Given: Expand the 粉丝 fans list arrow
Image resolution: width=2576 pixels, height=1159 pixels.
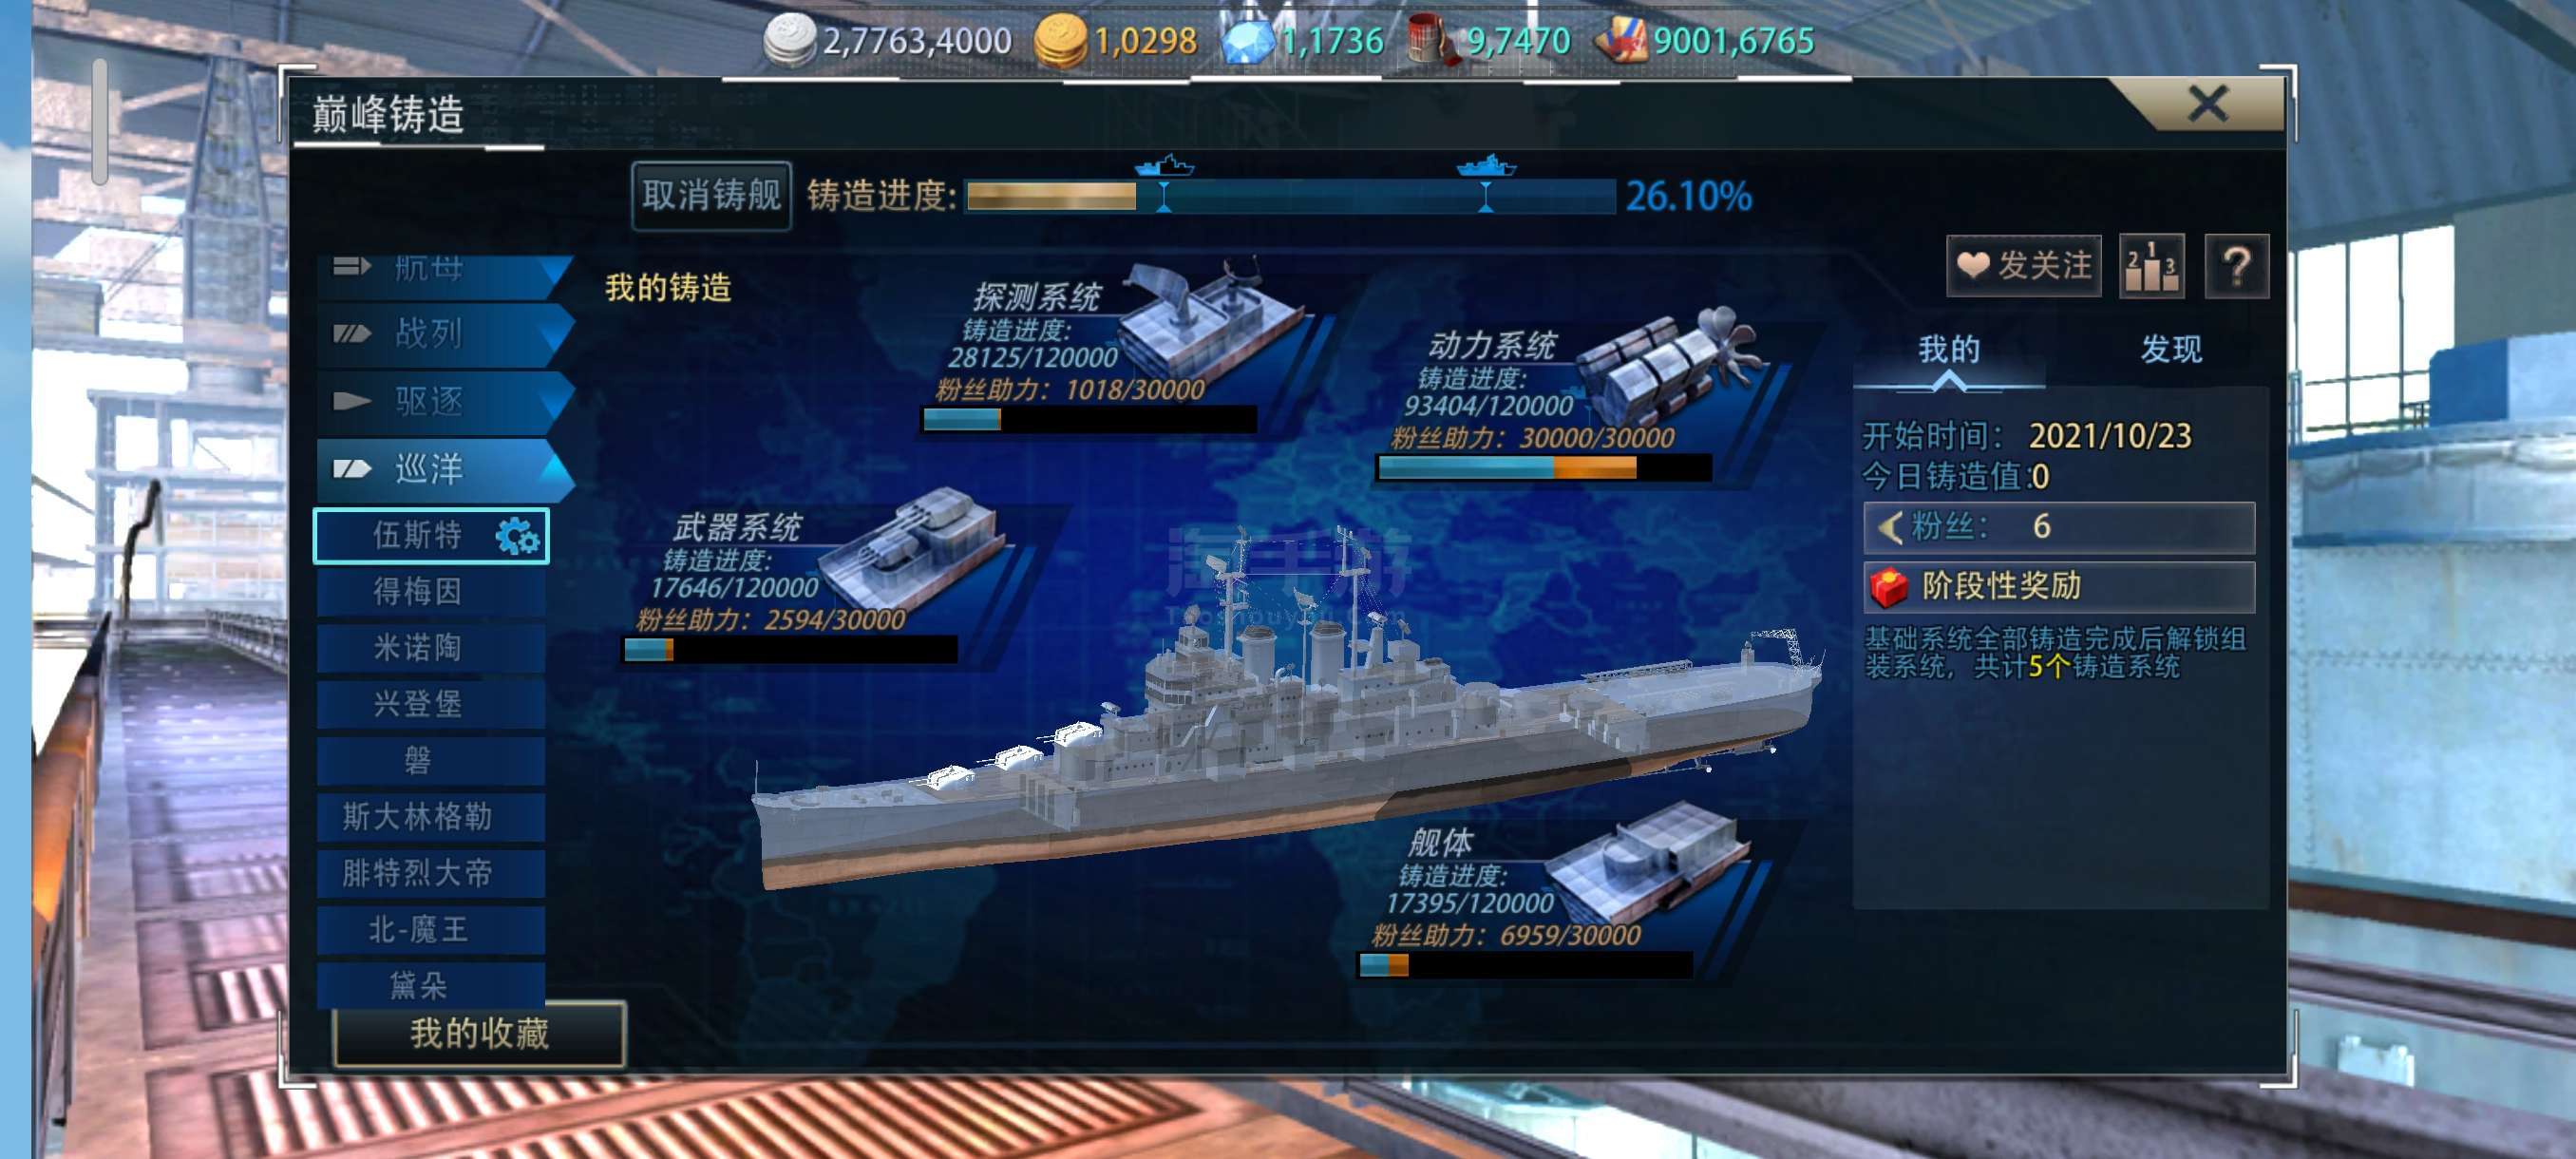Looking at the screenshot, I should pos(1889,527).
